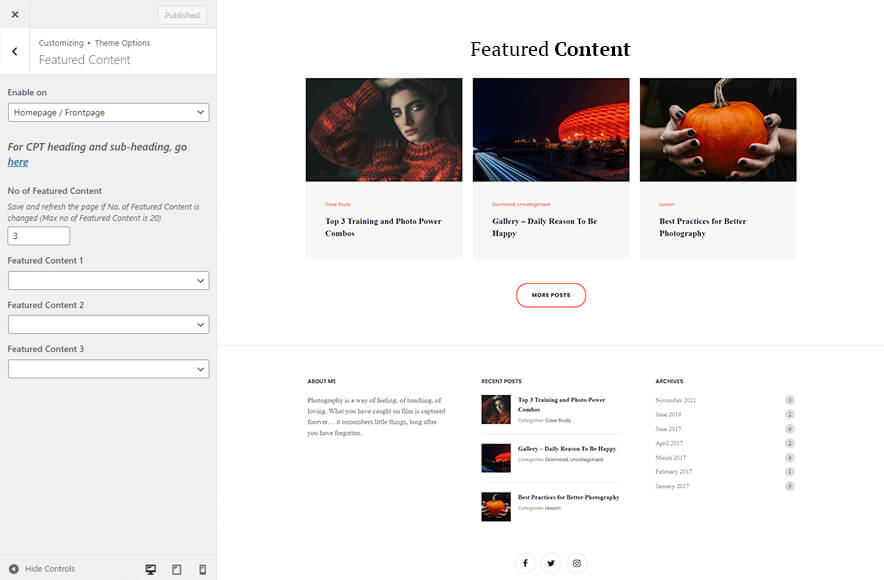
Task: Click the Lesson category label on third card
Action: pos(666,204)
